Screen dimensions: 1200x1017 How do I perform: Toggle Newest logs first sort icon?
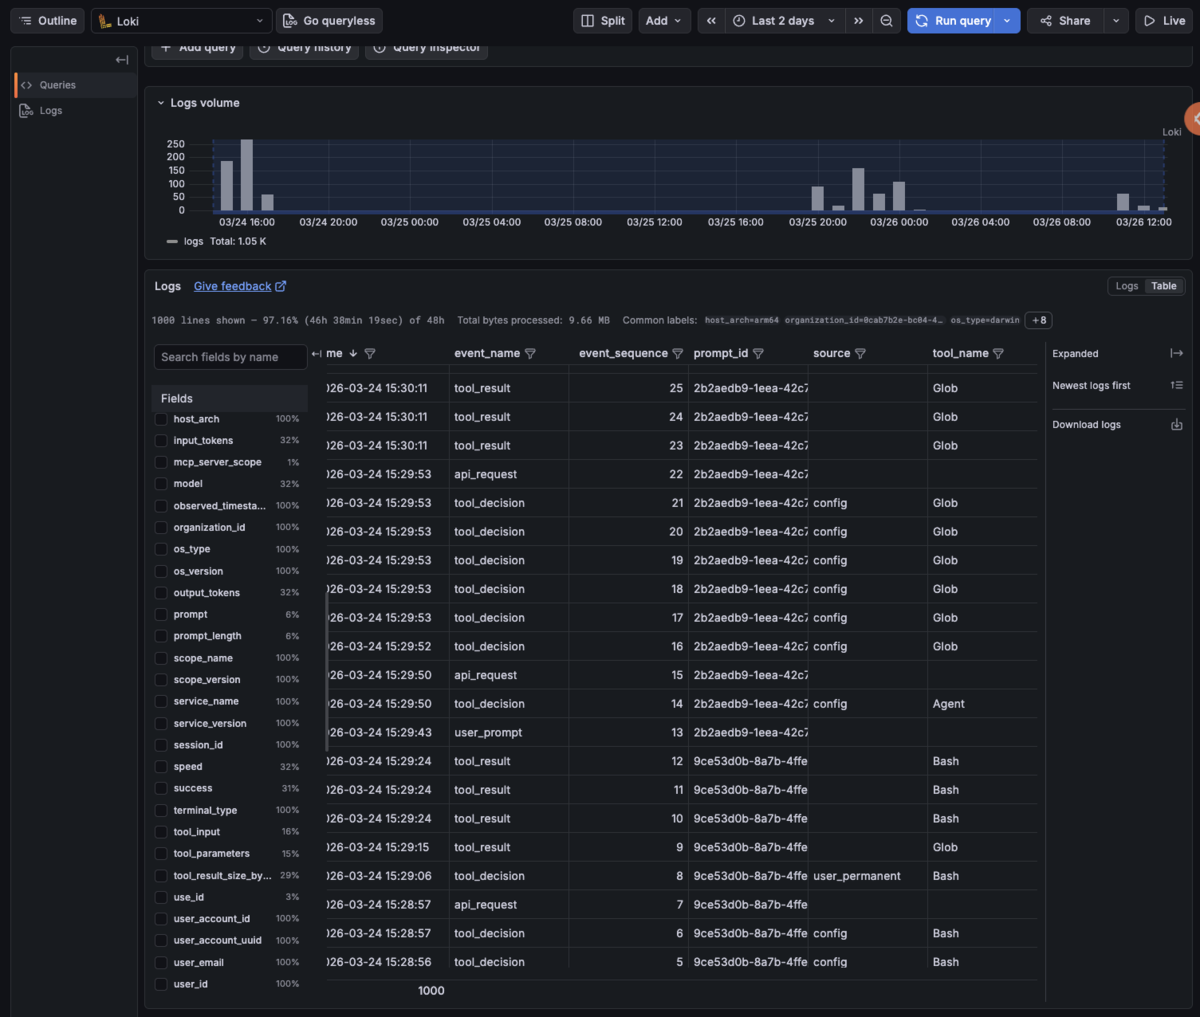(1176, 386)
